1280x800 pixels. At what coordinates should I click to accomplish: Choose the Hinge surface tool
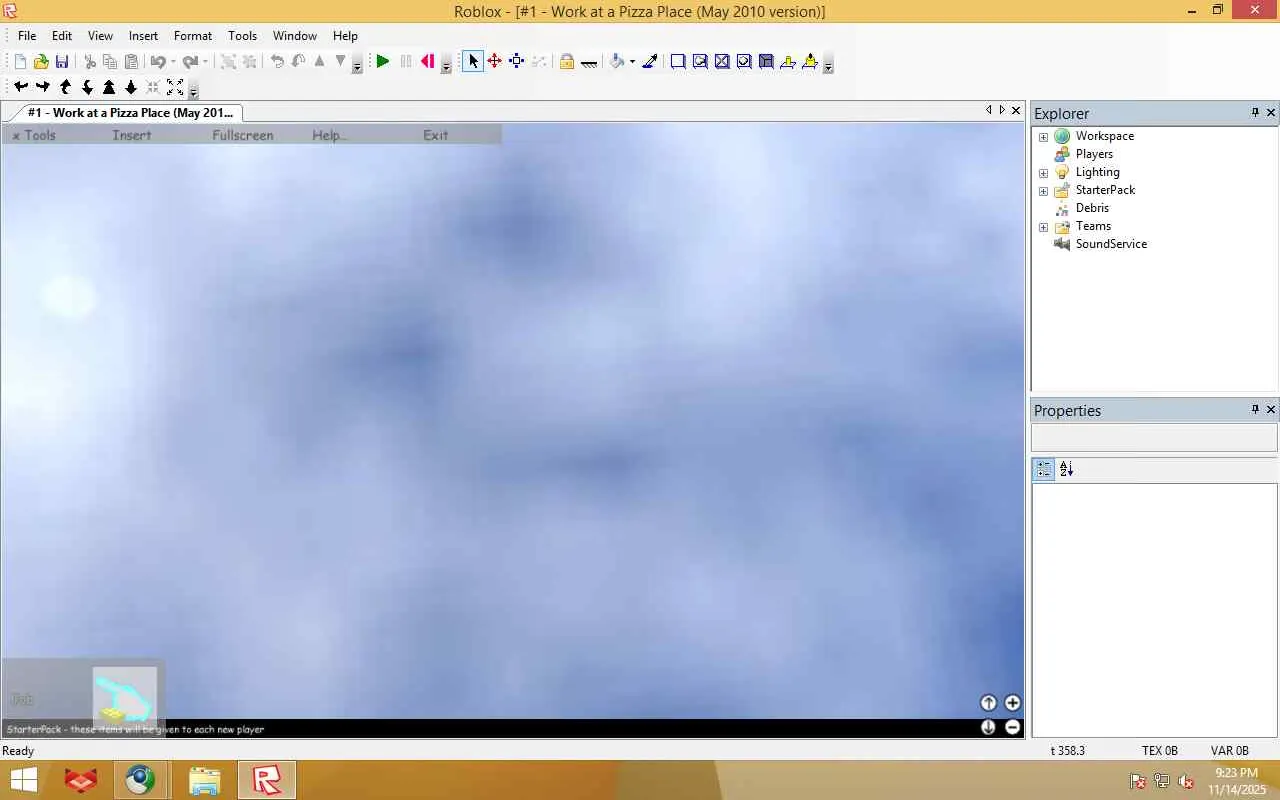(788, 62)
